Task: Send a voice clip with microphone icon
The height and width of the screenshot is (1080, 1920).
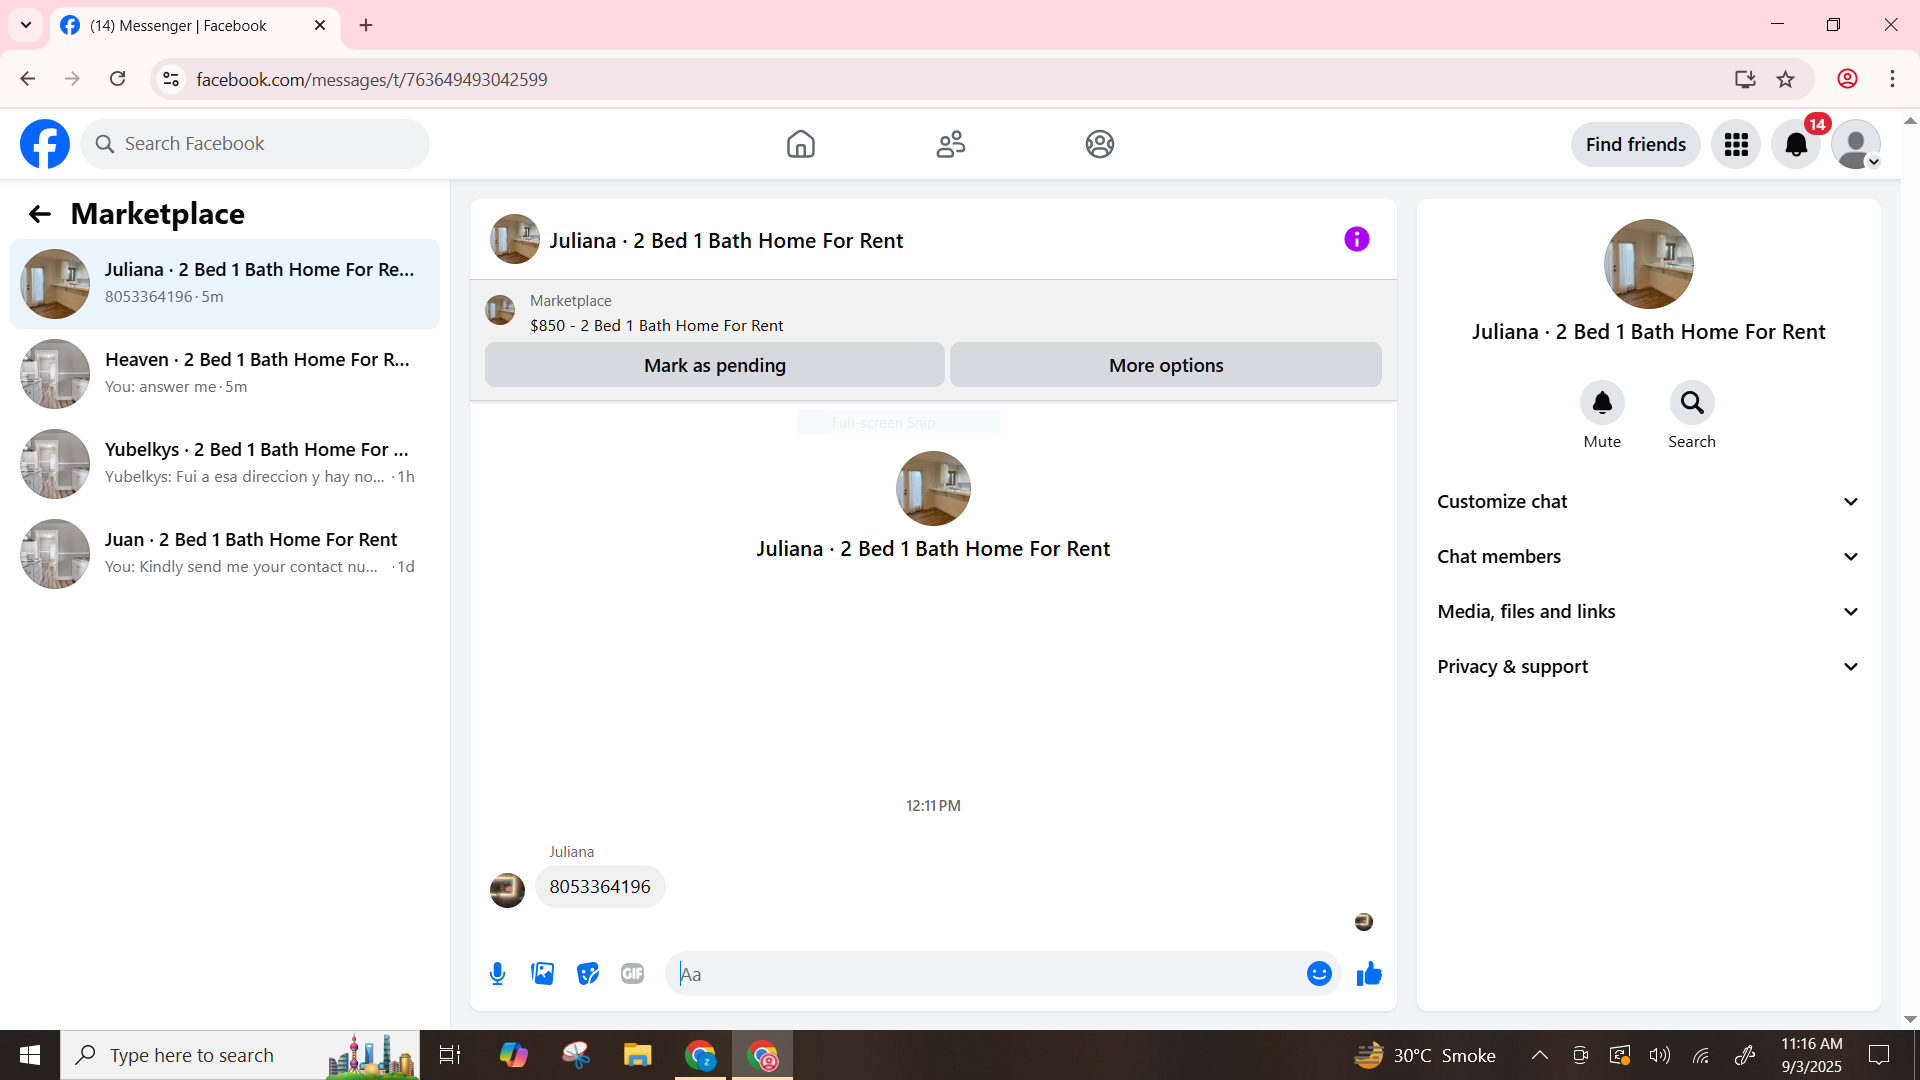Action: (x=498, y=974)
